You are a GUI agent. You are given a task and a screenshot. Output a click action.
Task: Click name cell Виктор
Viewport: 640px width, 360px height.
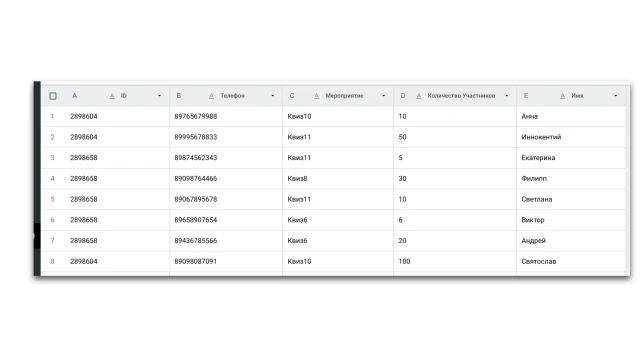click(x=571, y=220)
